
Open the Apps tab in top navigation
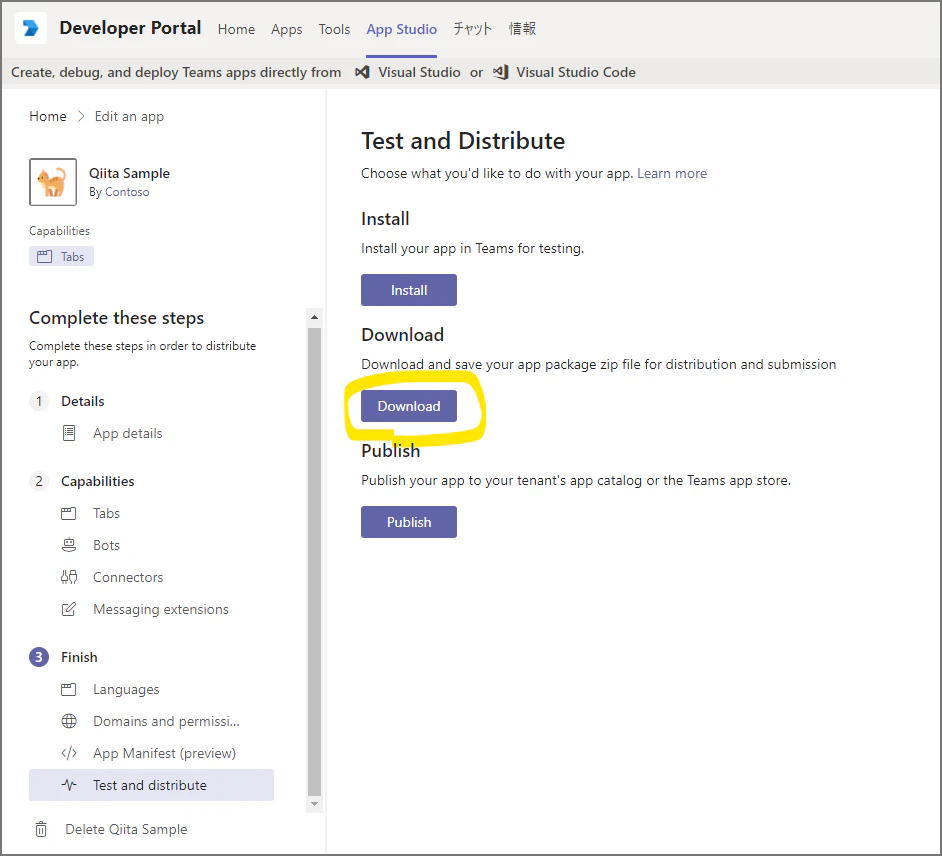point(287,29)
